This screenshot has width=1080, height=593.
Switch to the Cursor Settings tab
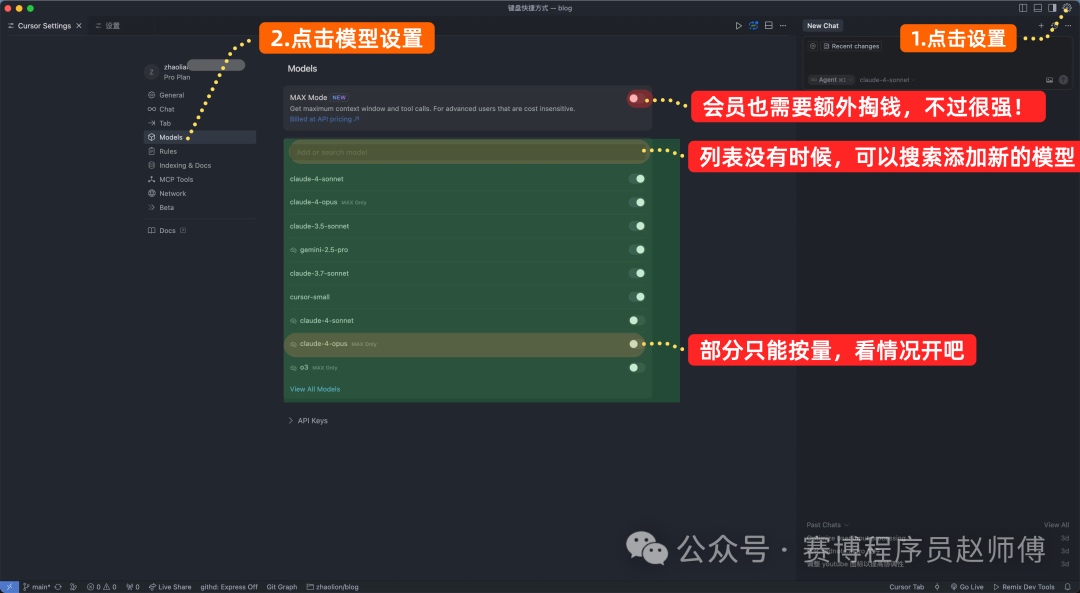(x=44, y=25)
